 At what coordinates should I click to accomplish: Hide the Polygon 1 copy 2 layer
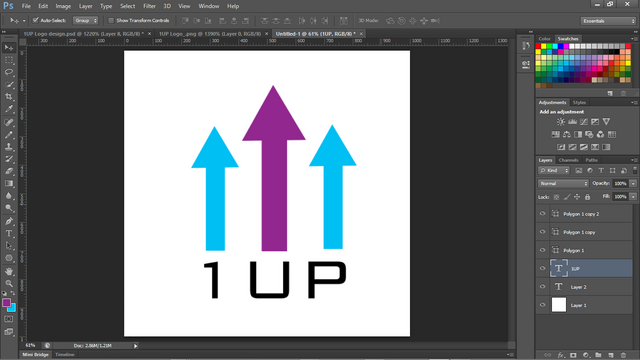[x=542, y=213]
